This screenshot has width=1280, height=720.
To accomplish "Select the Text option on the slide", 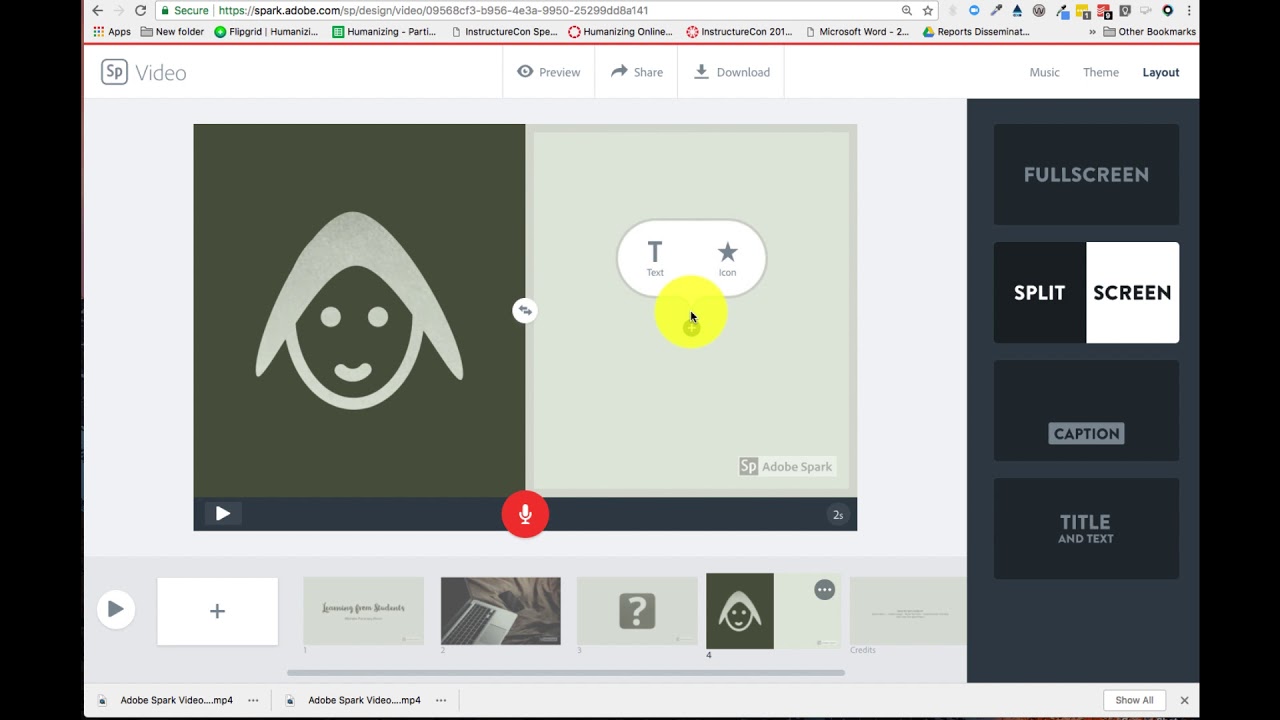I will [x=655, y=258].
